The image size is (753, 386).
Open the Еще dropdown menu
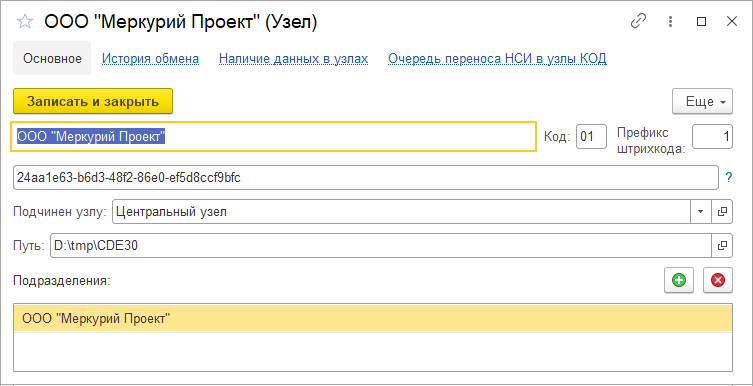[x=702, y=101]
